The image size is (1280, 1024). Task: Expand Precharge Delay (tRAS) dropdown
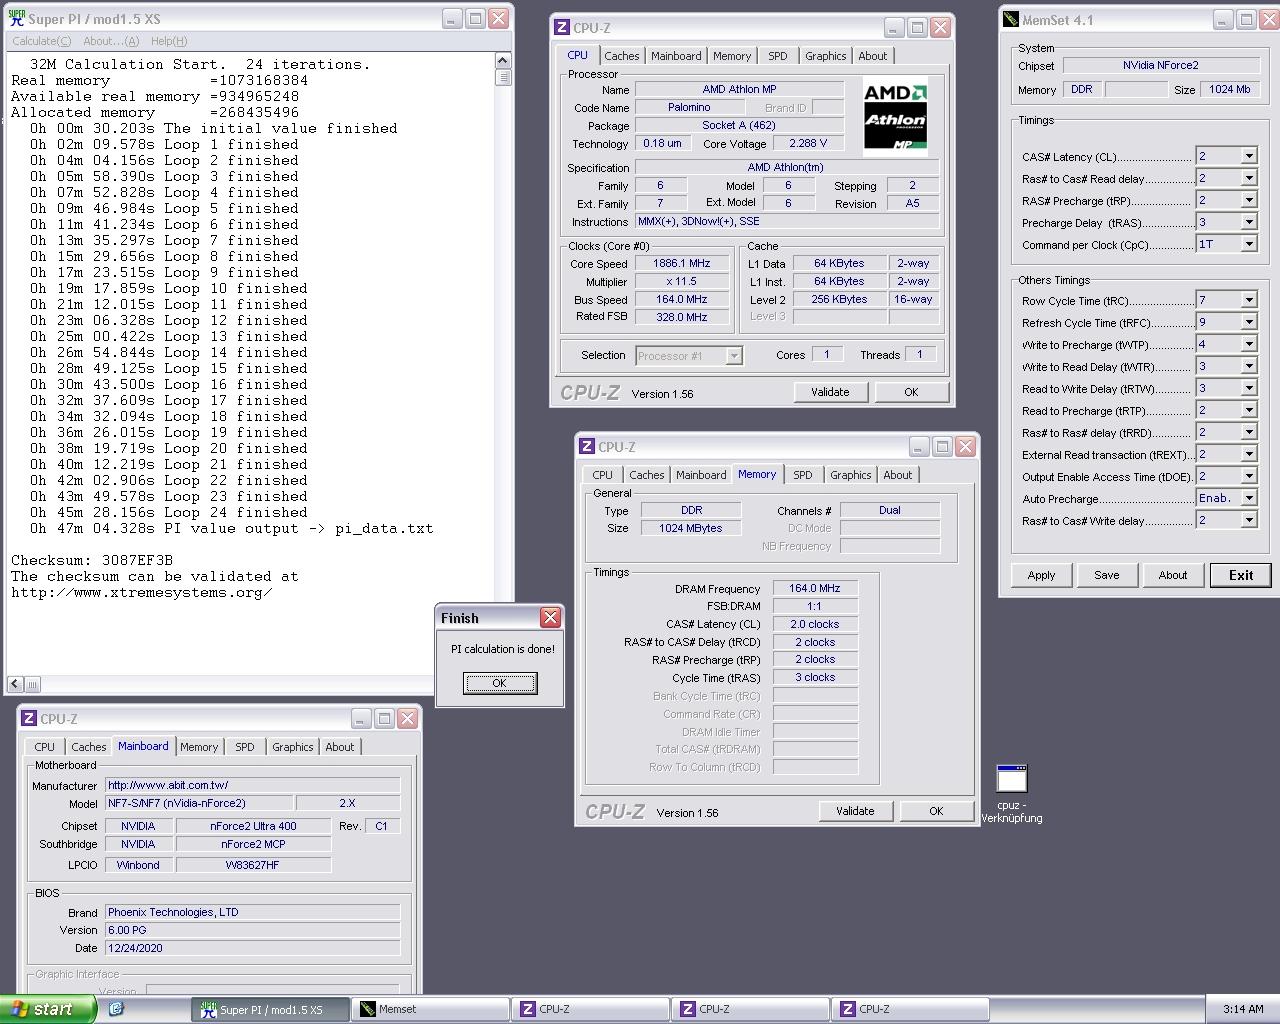pyautogui.click(x=1249, y=222)
